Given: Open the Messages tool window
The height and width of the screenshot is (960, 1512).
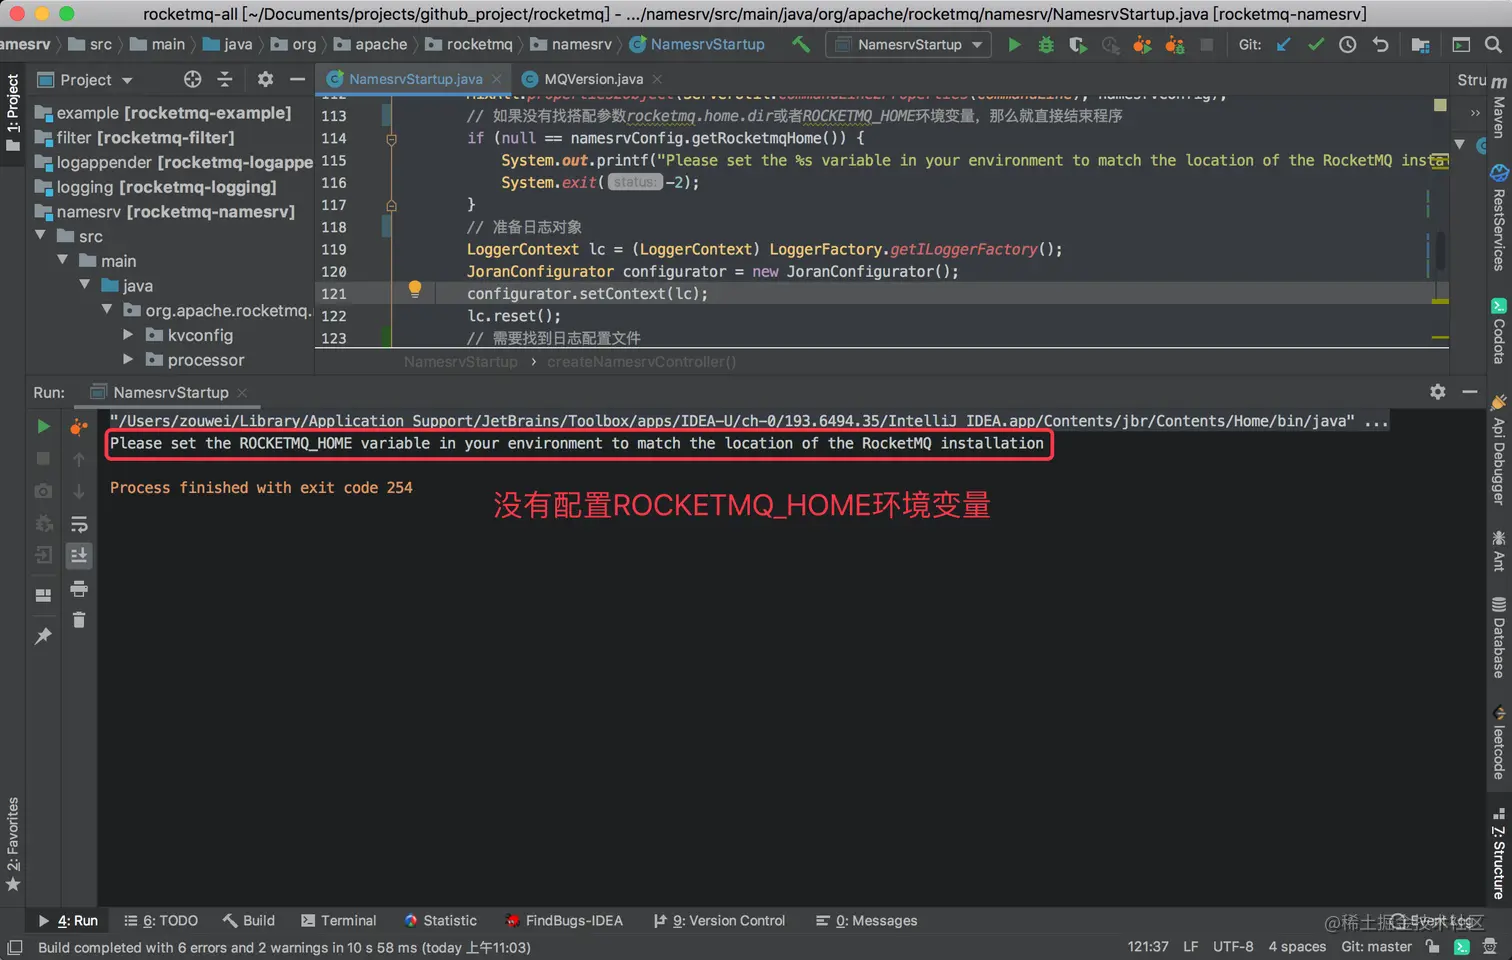Looking at the screenshot, I should (866, 921).
